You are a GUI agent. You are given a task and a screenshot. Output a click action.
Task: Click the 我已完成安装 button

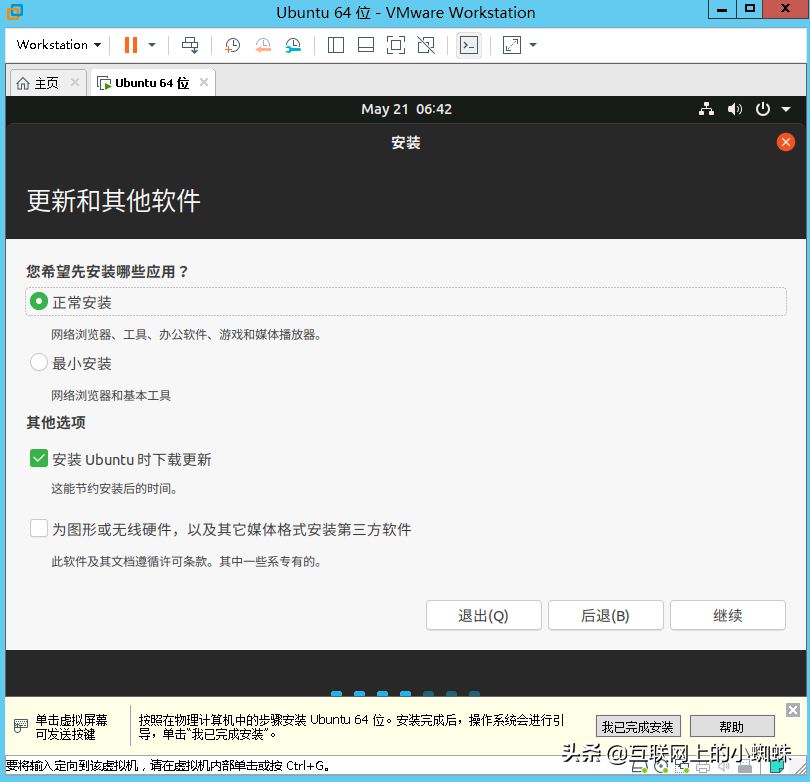tap(638, 726)
